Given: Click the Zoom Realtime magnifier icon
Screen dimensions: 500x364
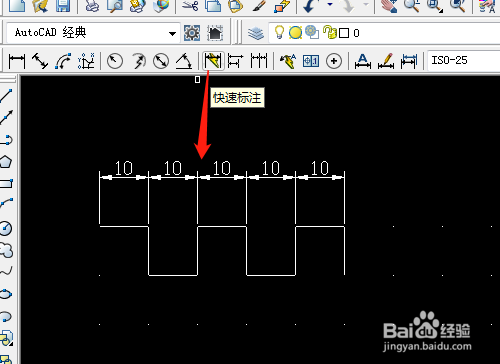Looking at the screenshot, I should point(412,6).
